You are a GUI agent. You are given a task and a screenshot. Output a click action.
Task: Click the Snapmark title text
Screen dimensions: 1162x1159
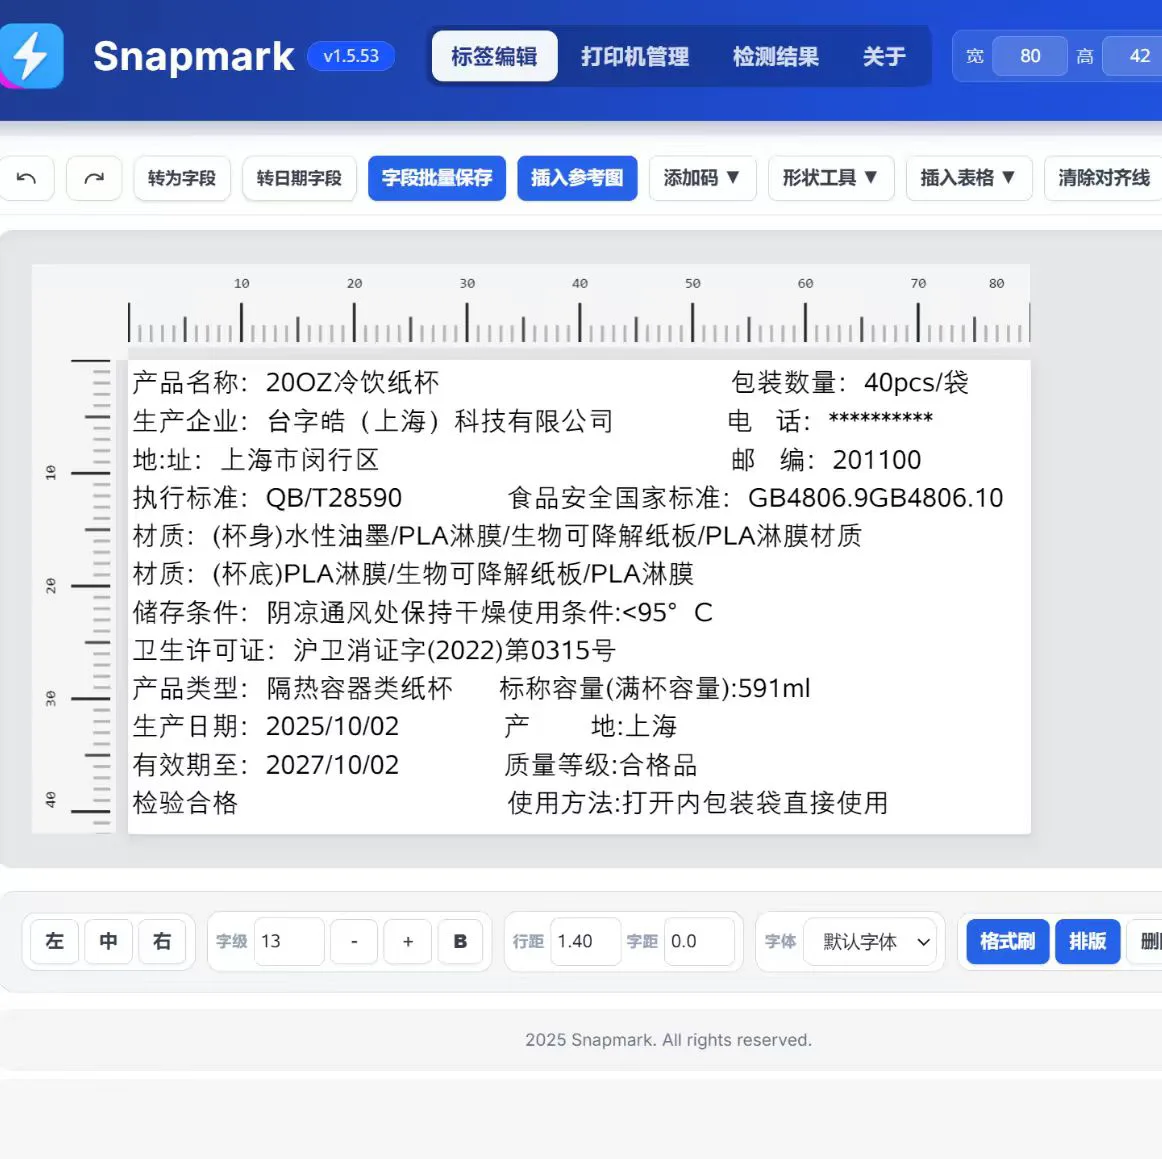click(x=193, y=56)
